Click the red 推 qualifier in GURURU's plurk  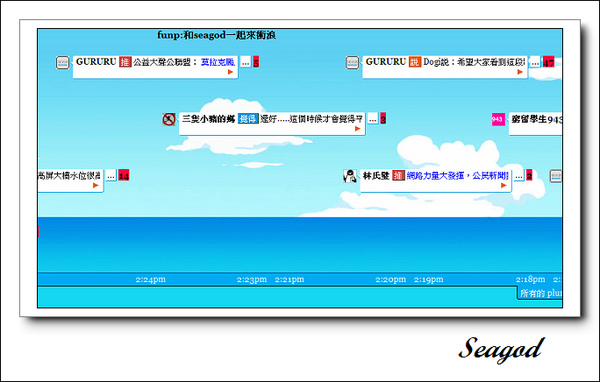click(125, 62)
